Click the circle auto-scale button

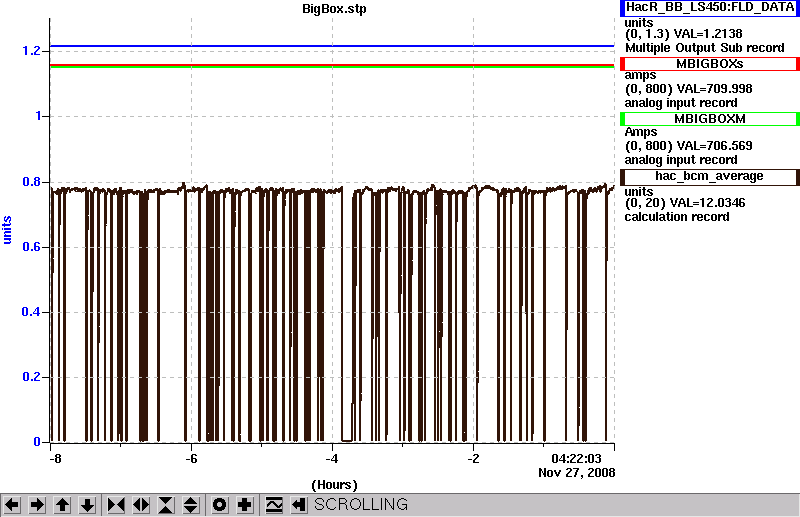coord(219,505)
